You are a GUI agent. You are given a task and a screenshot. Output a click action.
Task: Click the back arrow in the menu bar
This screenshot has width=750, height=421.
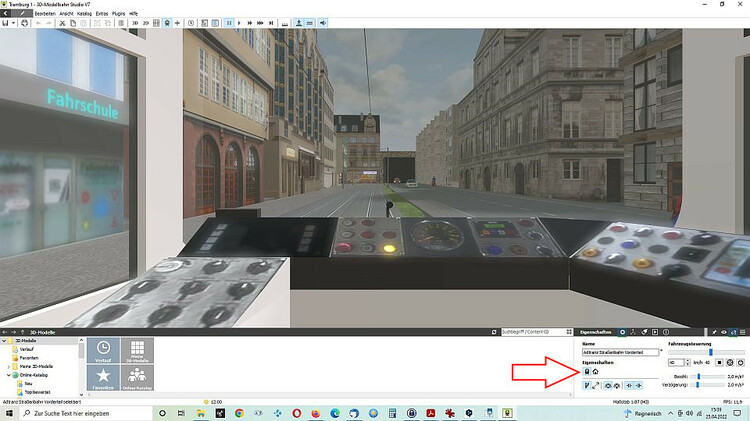tap(5, 13)
